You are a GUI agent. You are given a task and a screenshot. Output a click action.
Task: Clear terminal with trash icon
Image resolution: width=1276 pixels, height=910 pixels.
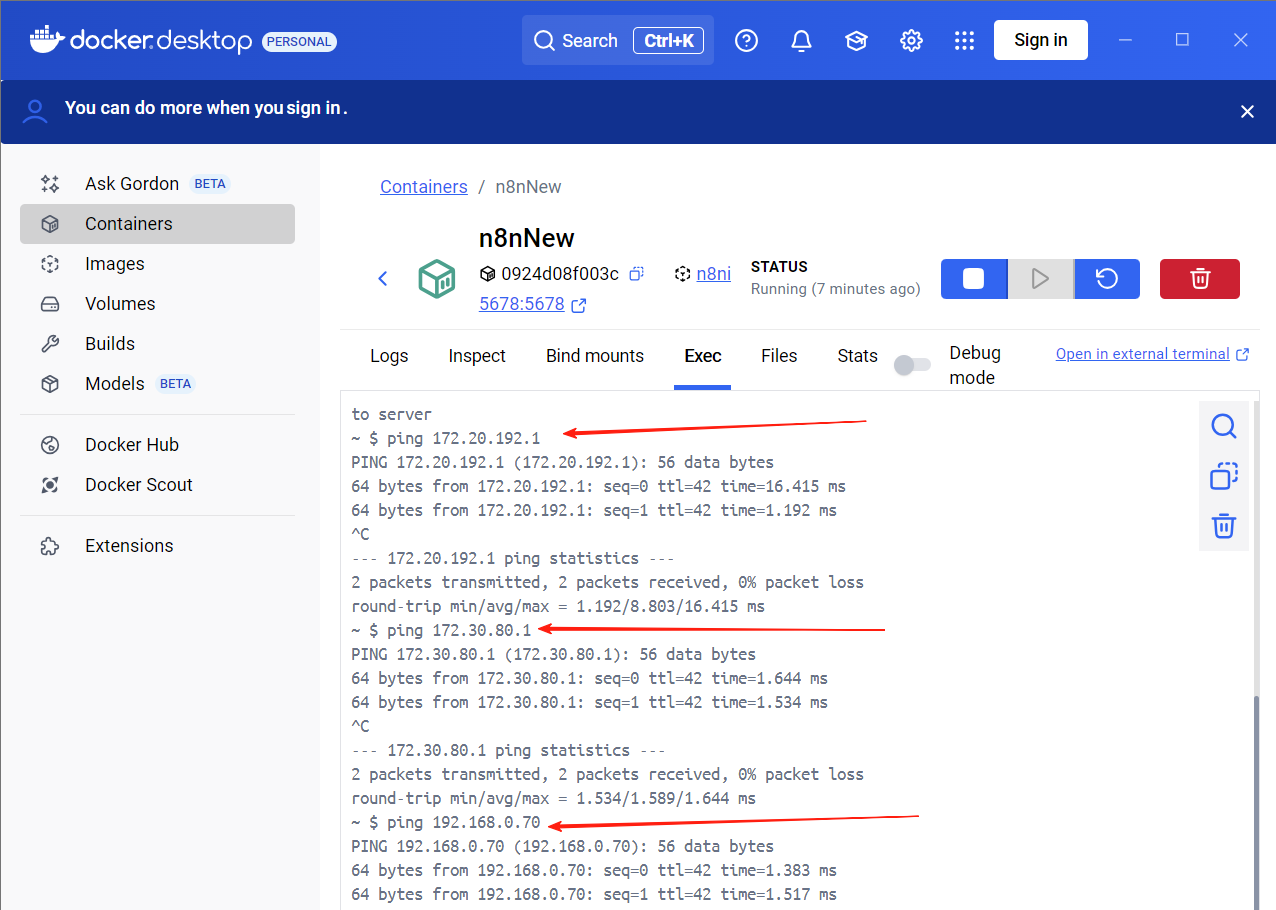(x=1224, y=526)
